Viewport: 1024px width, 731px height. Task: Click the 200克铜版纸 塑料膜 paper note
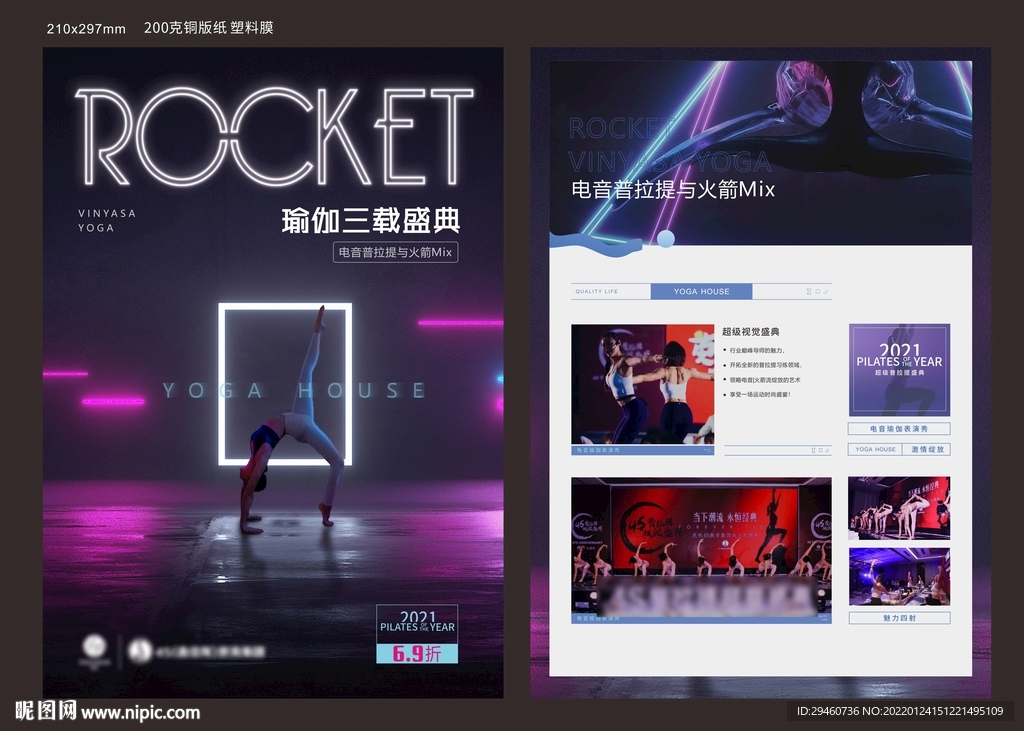208,27
